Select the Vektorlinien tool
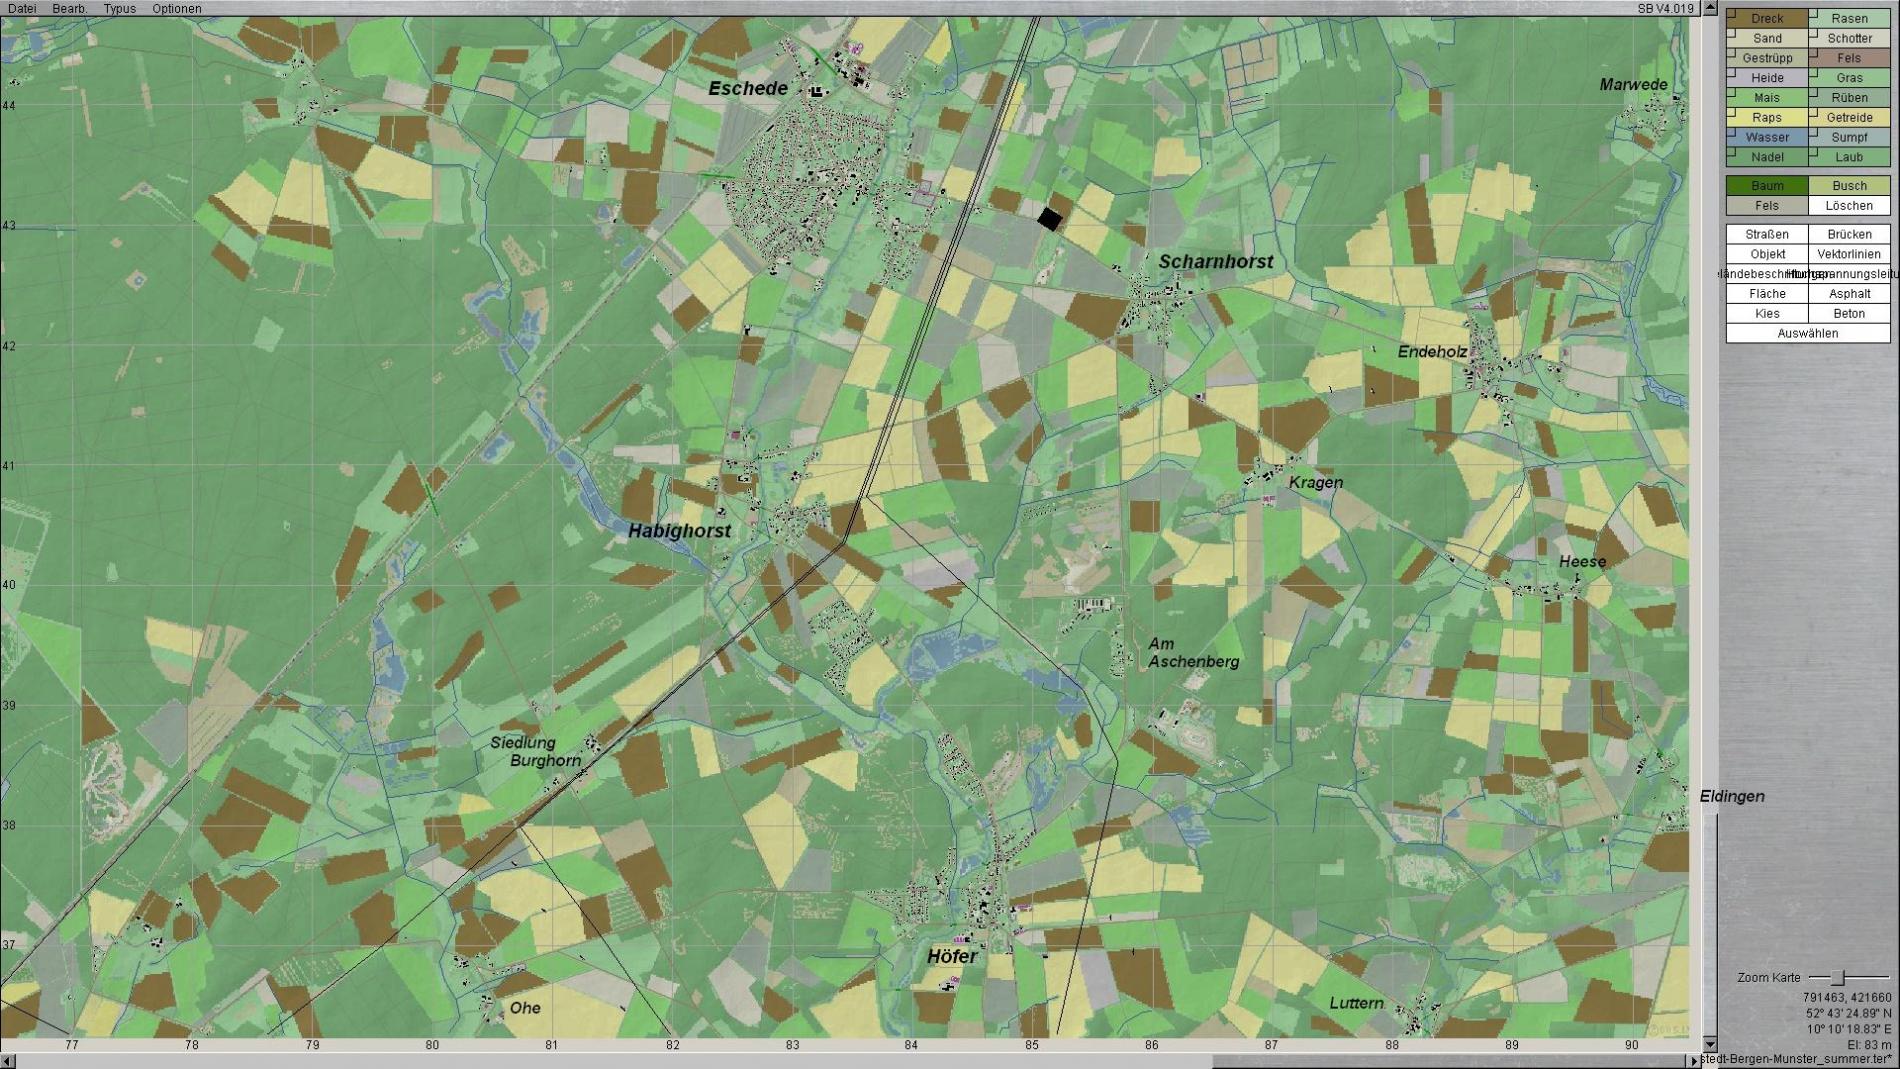This screenshot has width=1900, height=1069. click(1849, 254)
